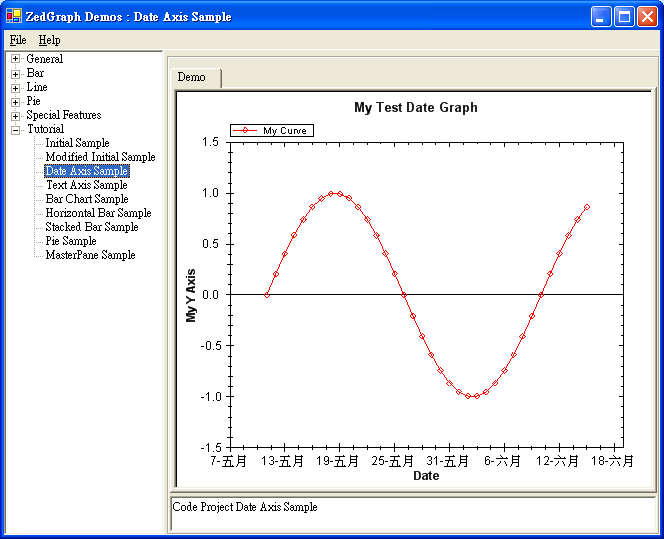Click the 0.0 y-axis value
664x539 pixels.
click(210, 295)
